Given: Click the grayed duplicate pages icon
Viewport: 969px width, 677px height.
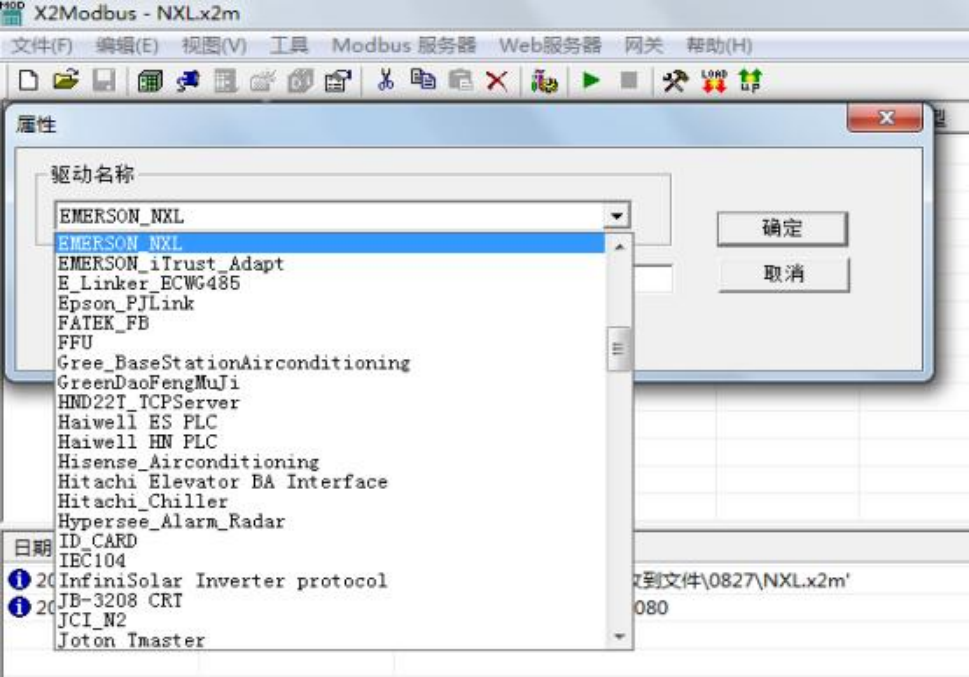Looking at the screenshot, I should (300, 81).
